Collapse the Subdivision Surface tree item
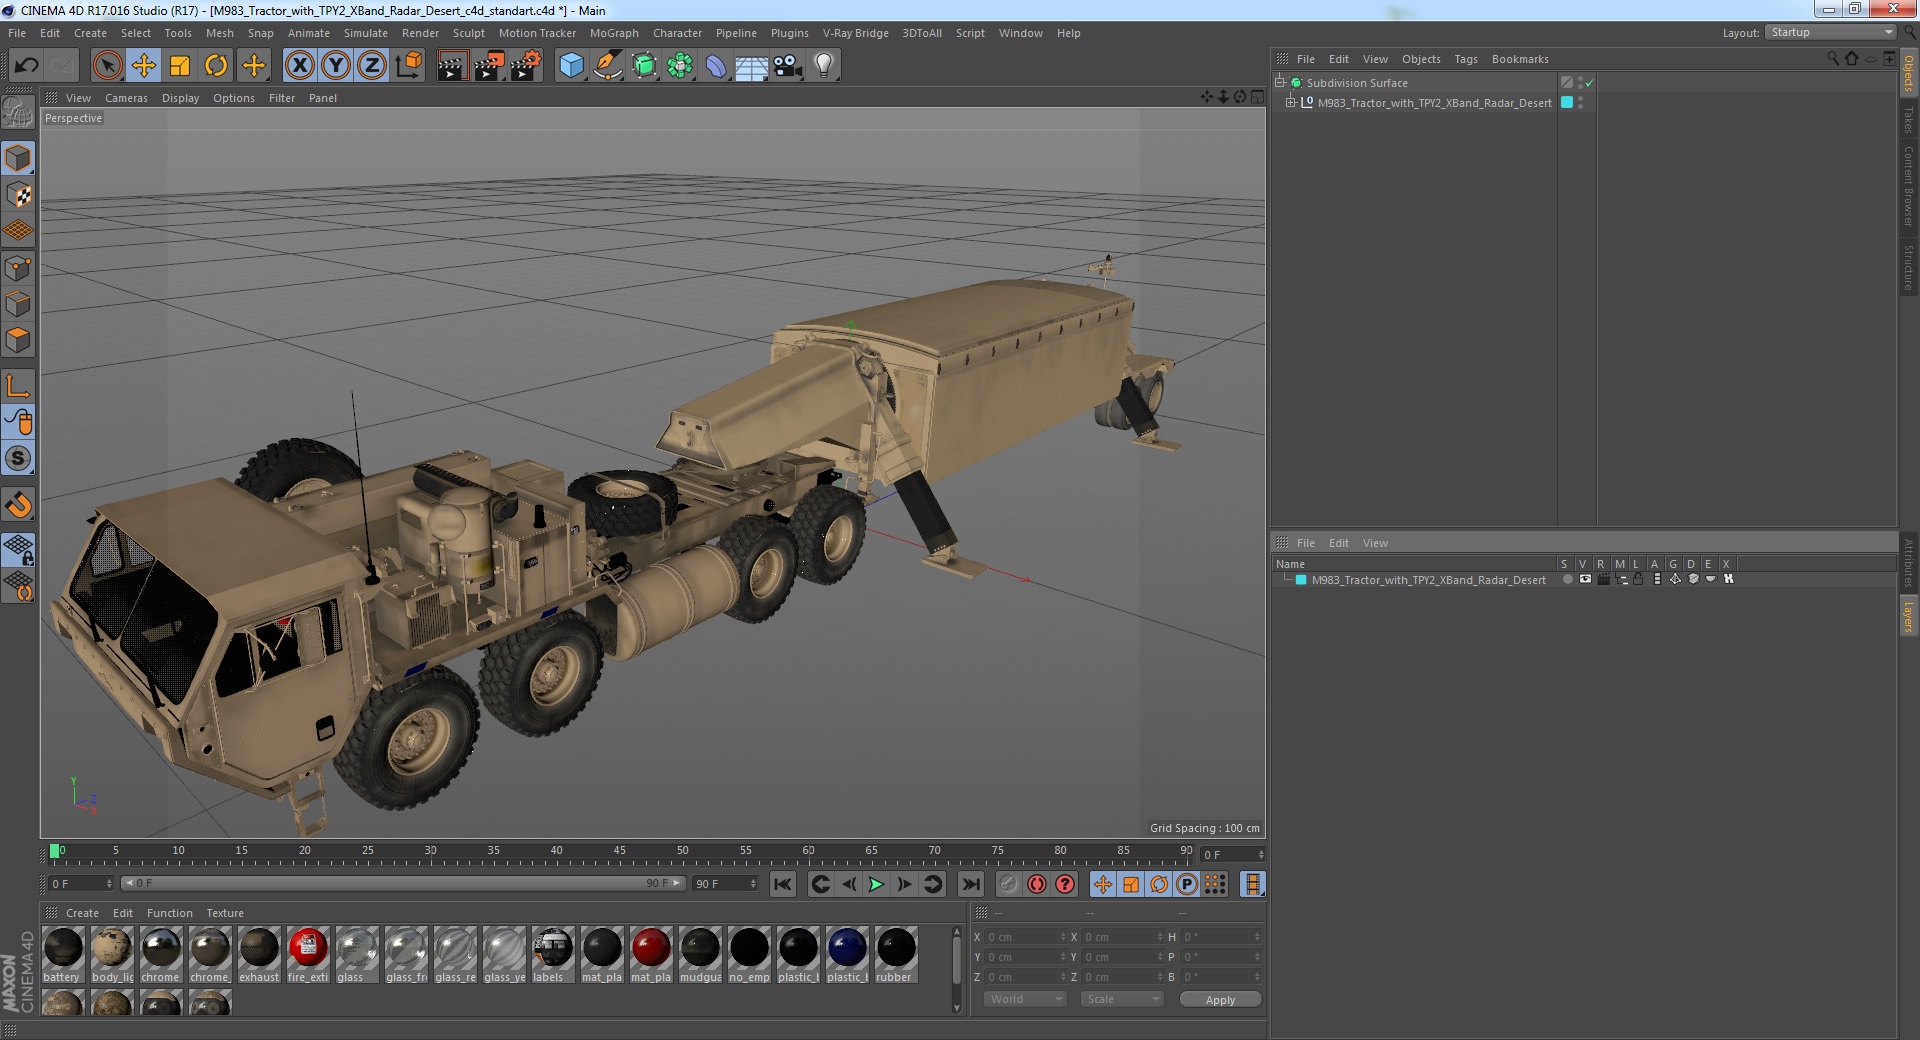1920x1040 pixels. 1279,82
